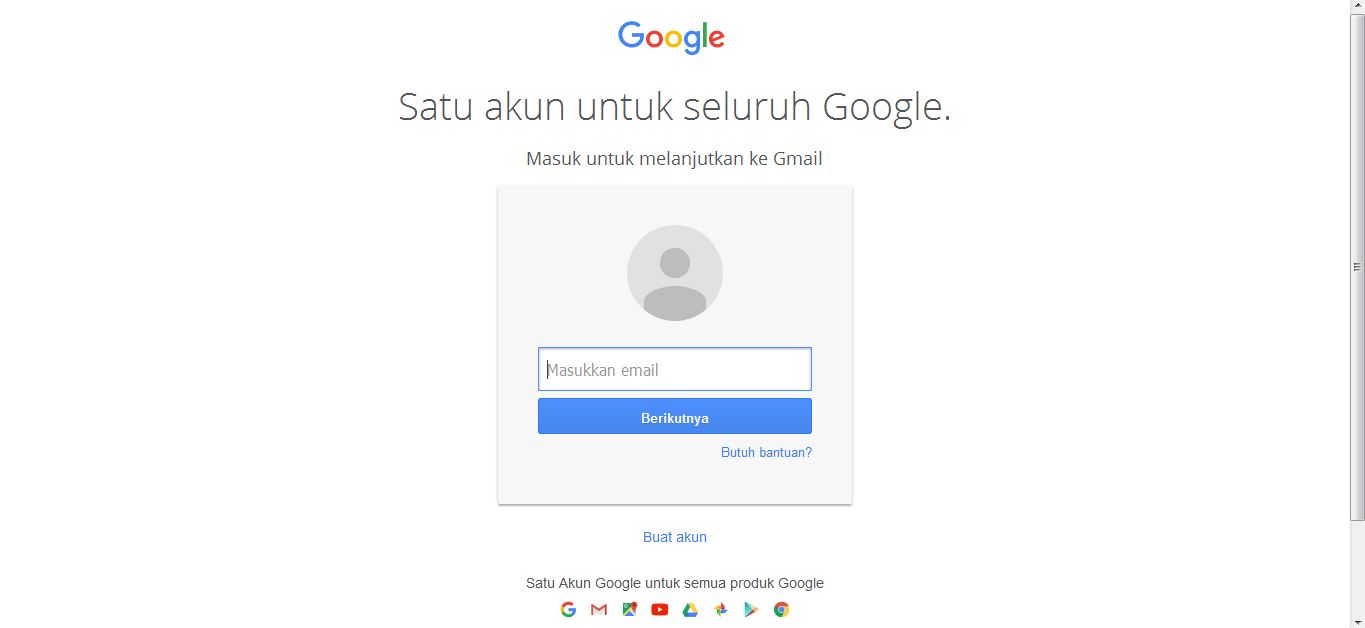Click the red YouTube play icon
This screenshot has height=628, width=1365.
pyautogui.click(x=660, y=609)
